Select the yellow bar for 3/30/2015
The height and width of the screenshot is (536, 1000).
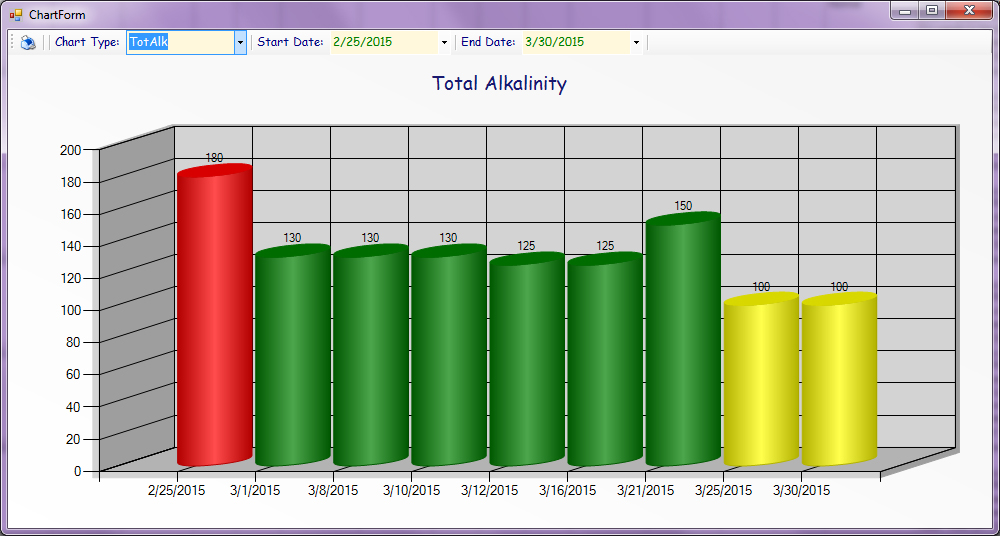click(839, 379)
